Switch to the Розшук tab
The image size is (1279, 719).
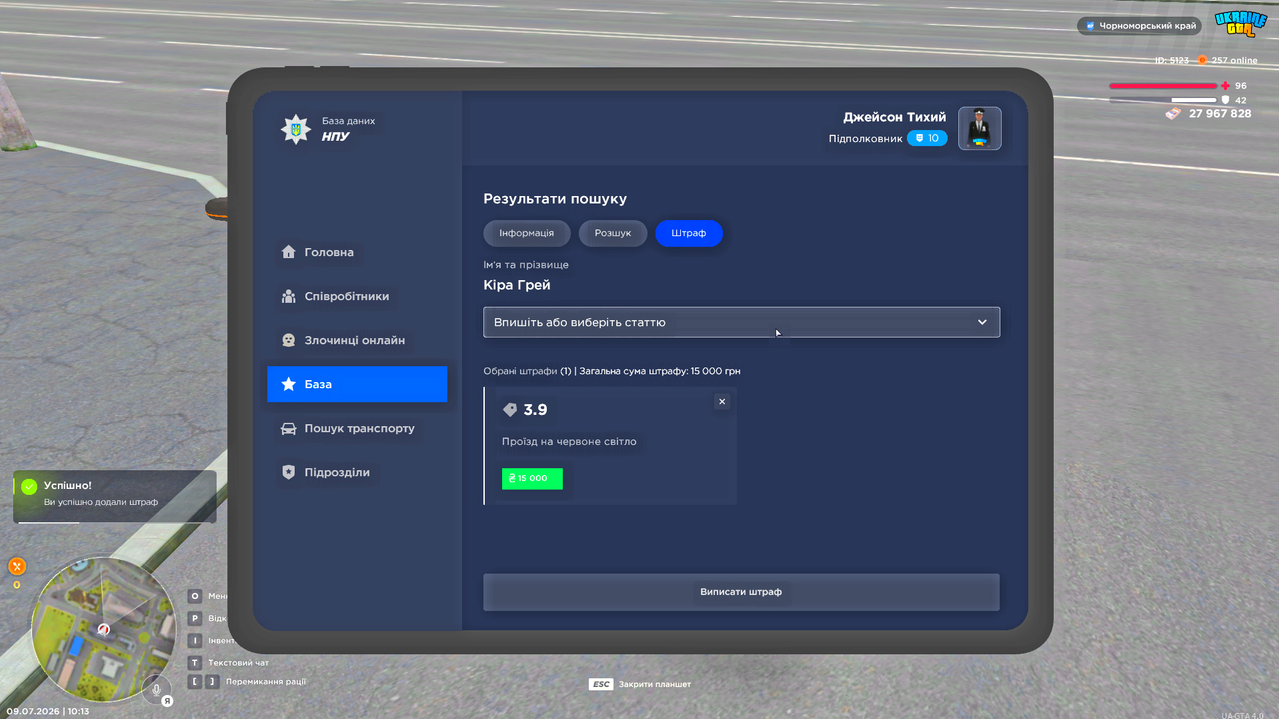tap(613, 233)
